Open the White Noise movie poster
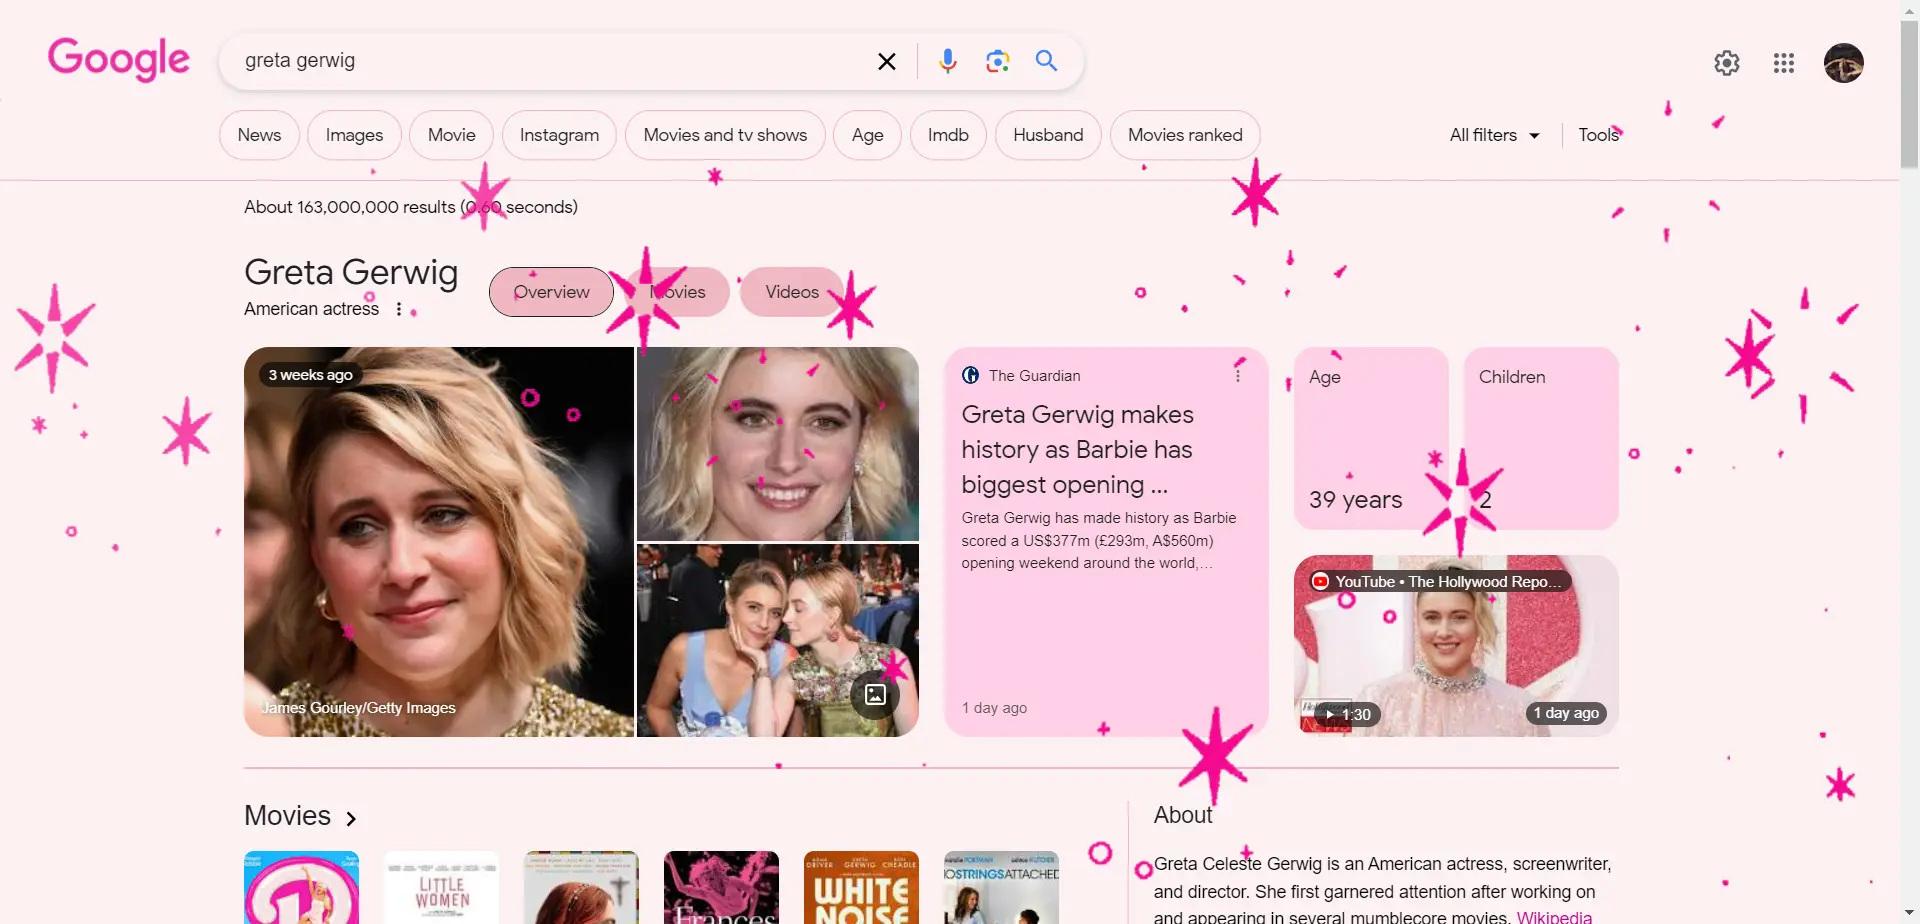 tap(861, 888)
